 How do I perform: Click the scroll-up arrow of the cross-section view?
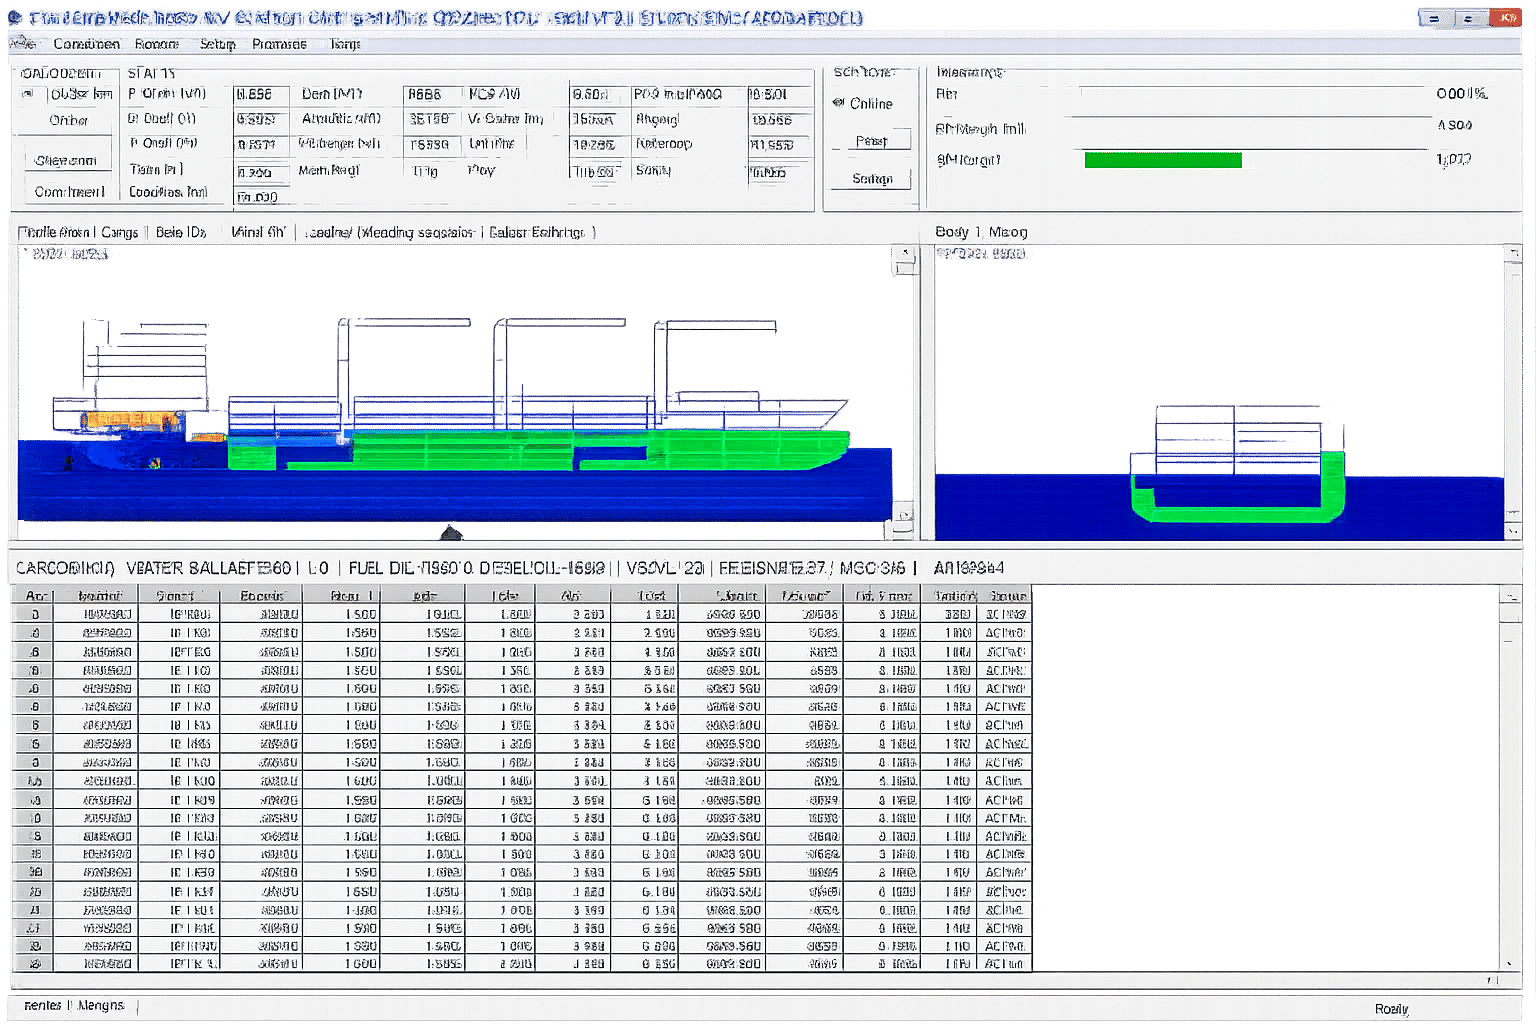[1513, 253]
